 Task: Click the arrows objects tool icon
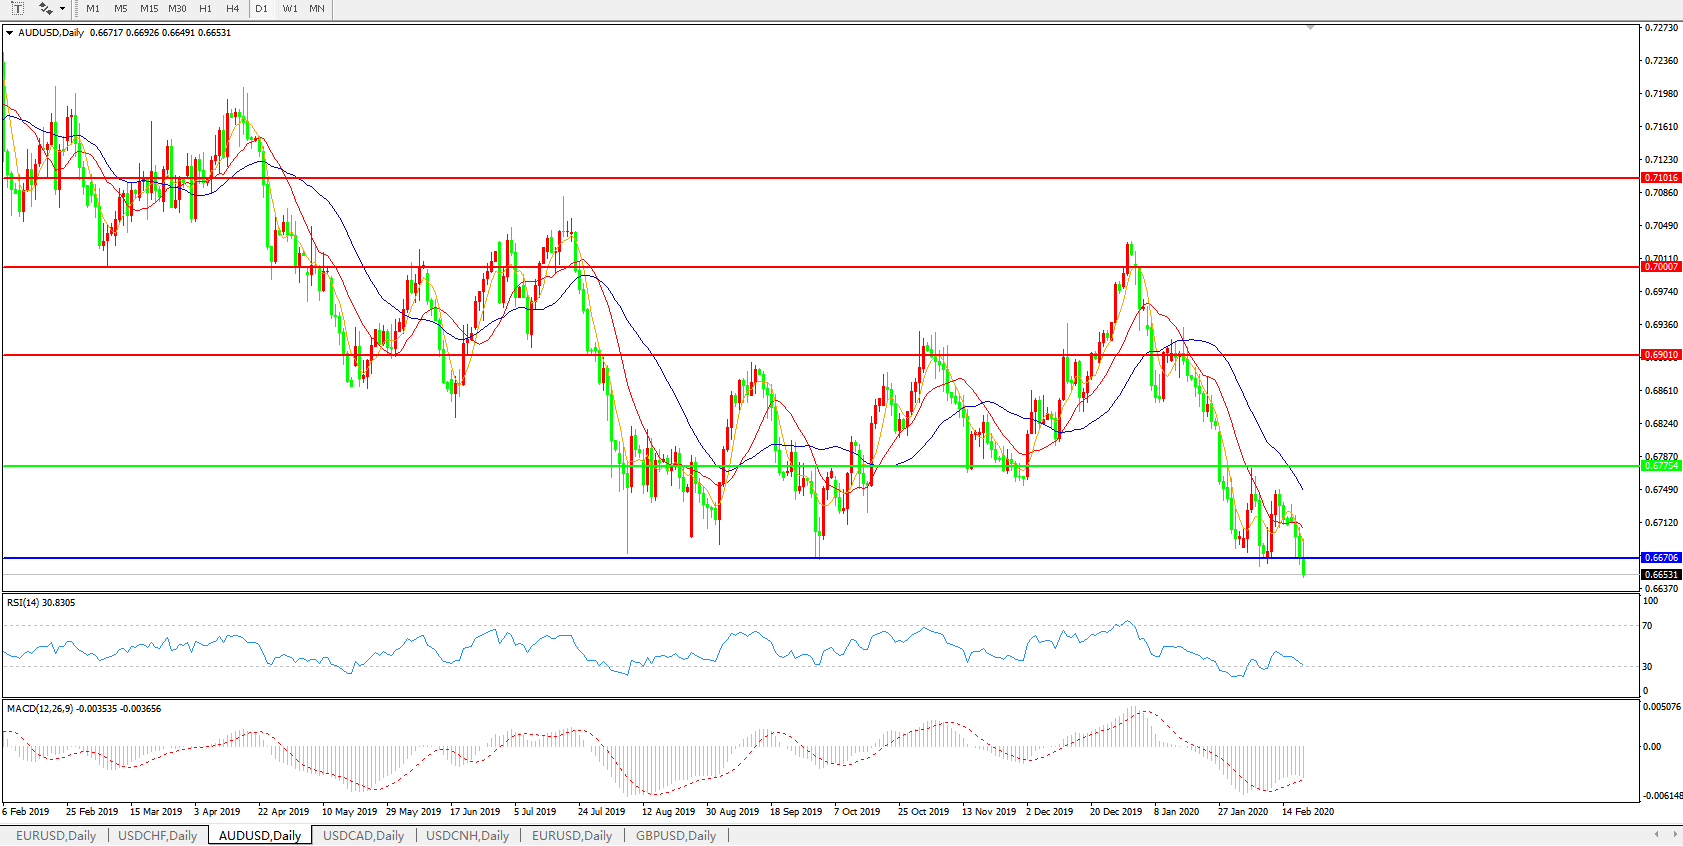46,9
